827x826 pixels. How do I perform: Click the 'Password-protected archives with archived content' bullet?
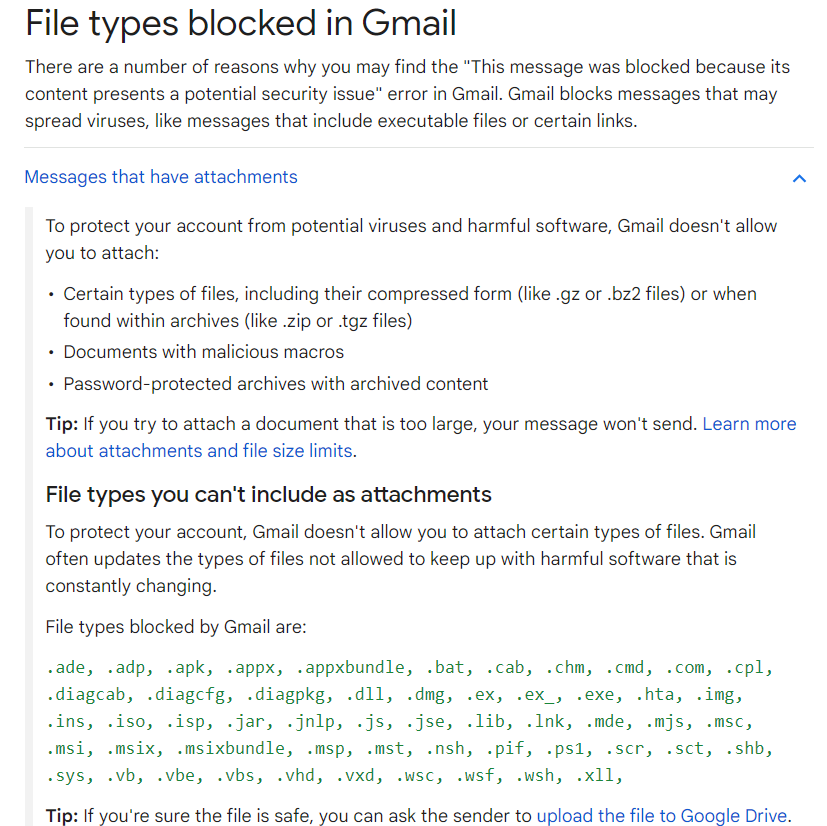(x=275, y=384)
